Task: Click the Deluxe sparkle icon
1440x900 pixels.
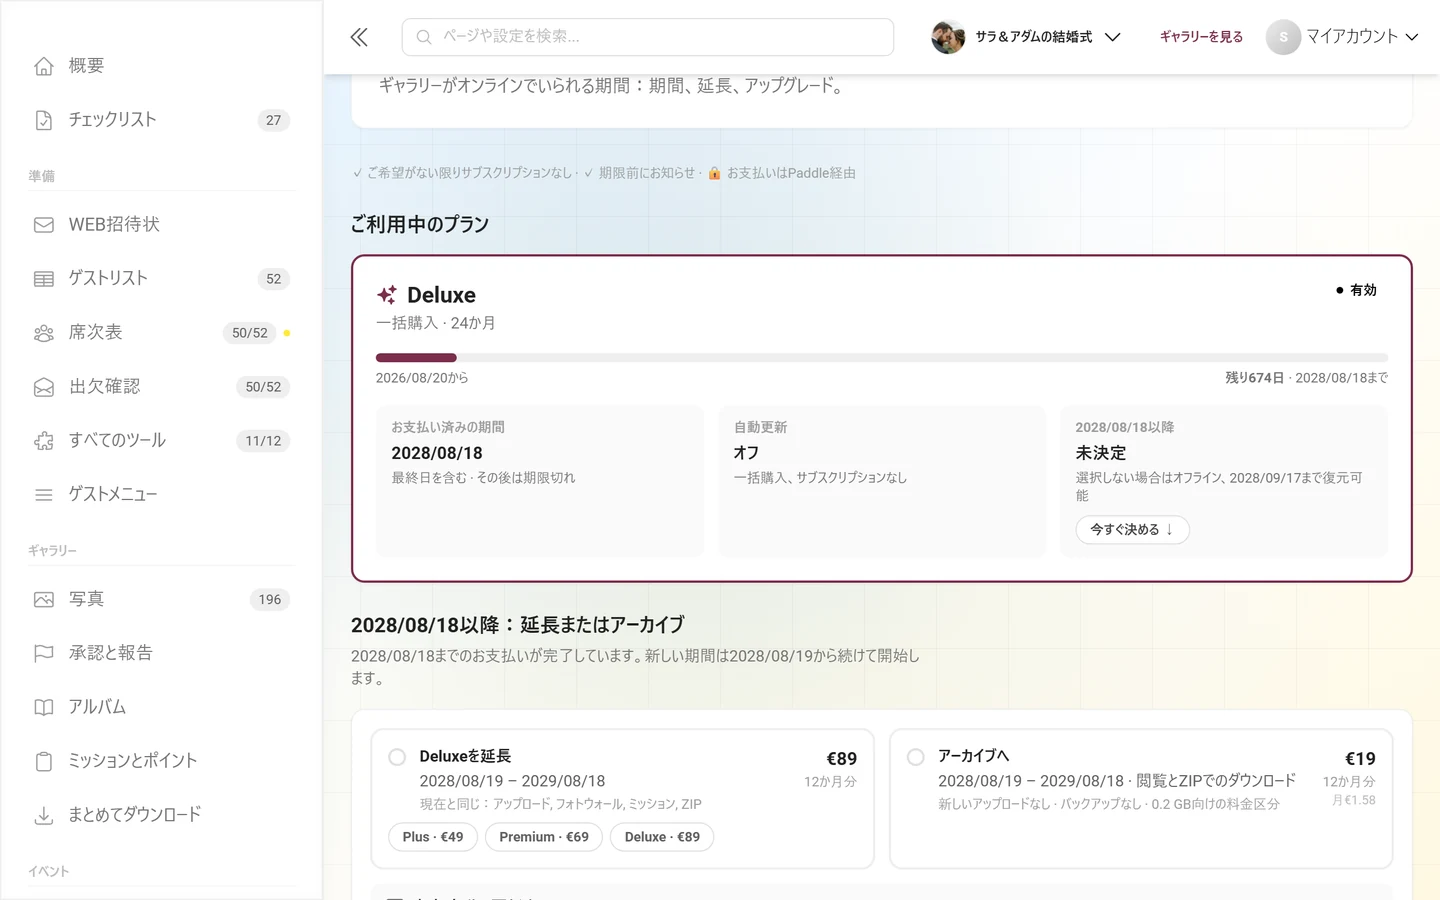Action: [x=387, y=295]
